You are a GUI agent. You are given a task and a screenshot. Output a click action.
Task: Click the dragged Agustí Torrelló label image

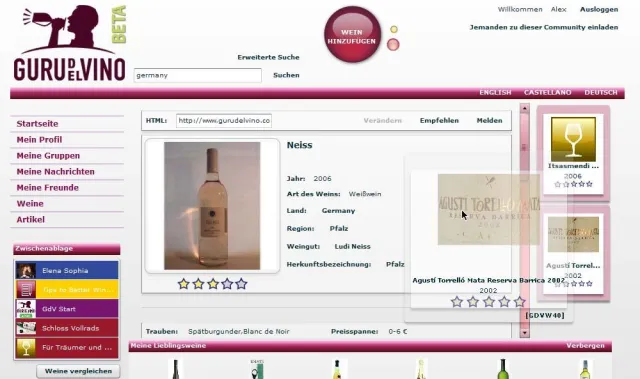point(489,209)
